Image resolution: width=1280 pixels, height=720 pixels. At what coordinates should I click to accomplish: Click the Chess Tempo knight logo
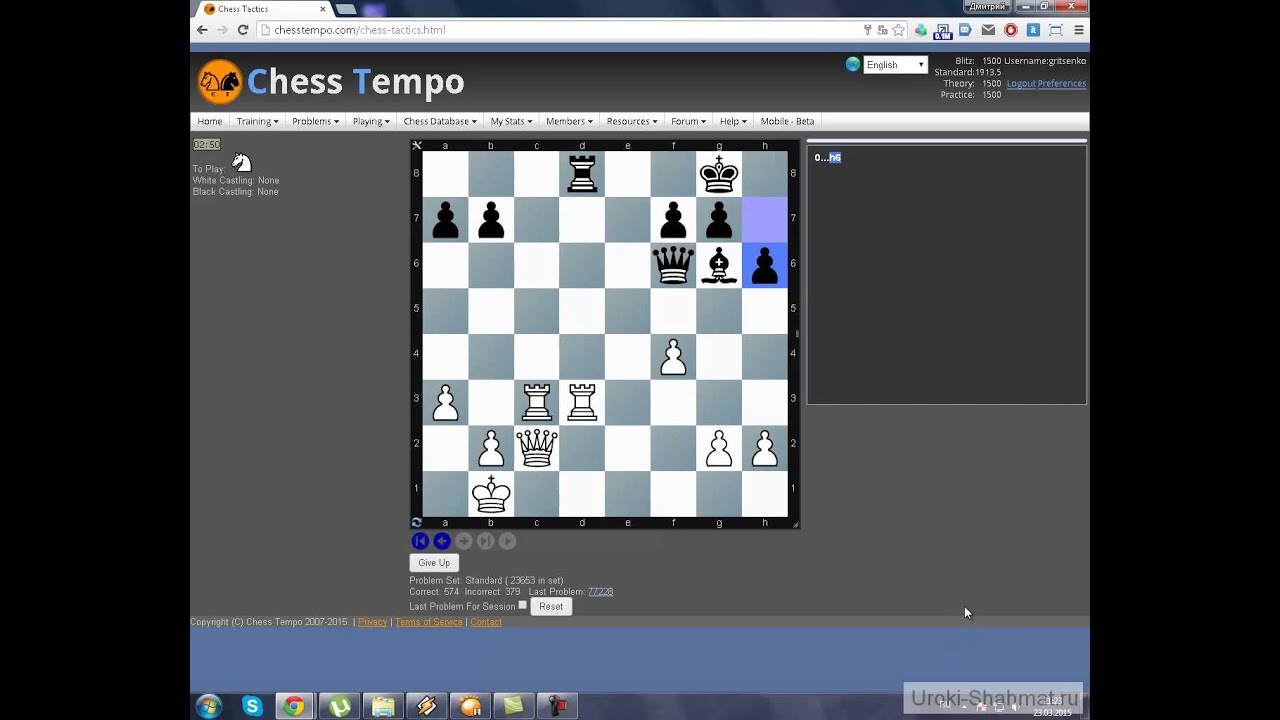click(x=219, y=82)
